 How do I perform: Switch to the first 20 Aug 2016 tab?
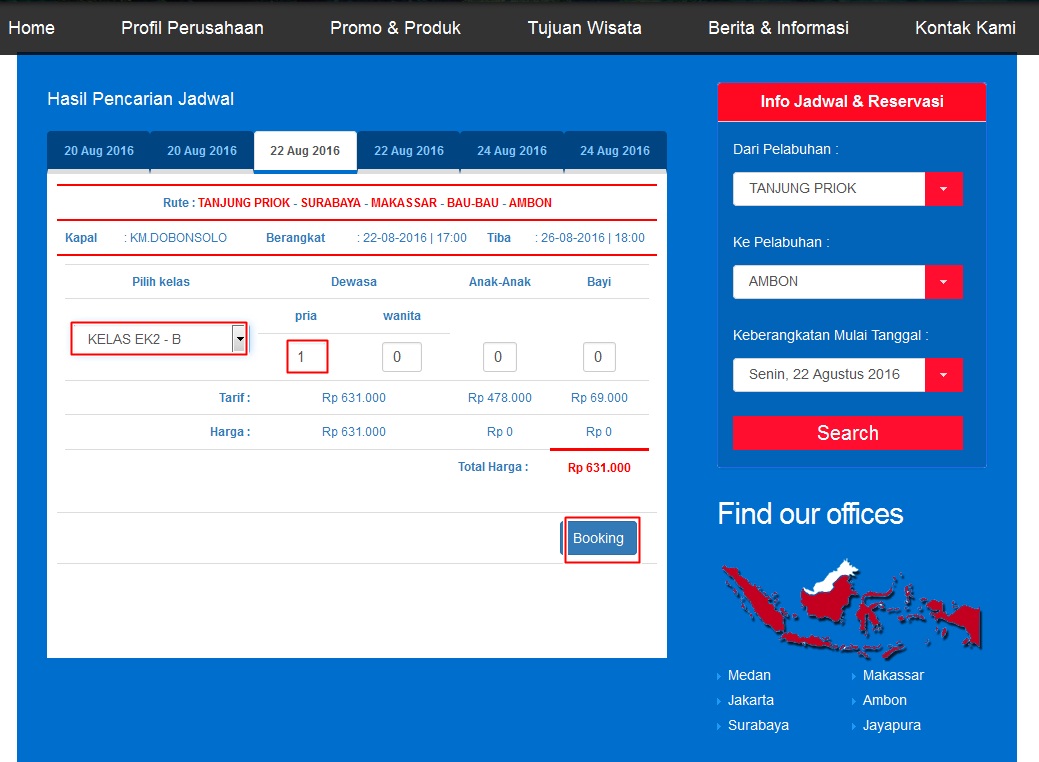click(98, 150)
